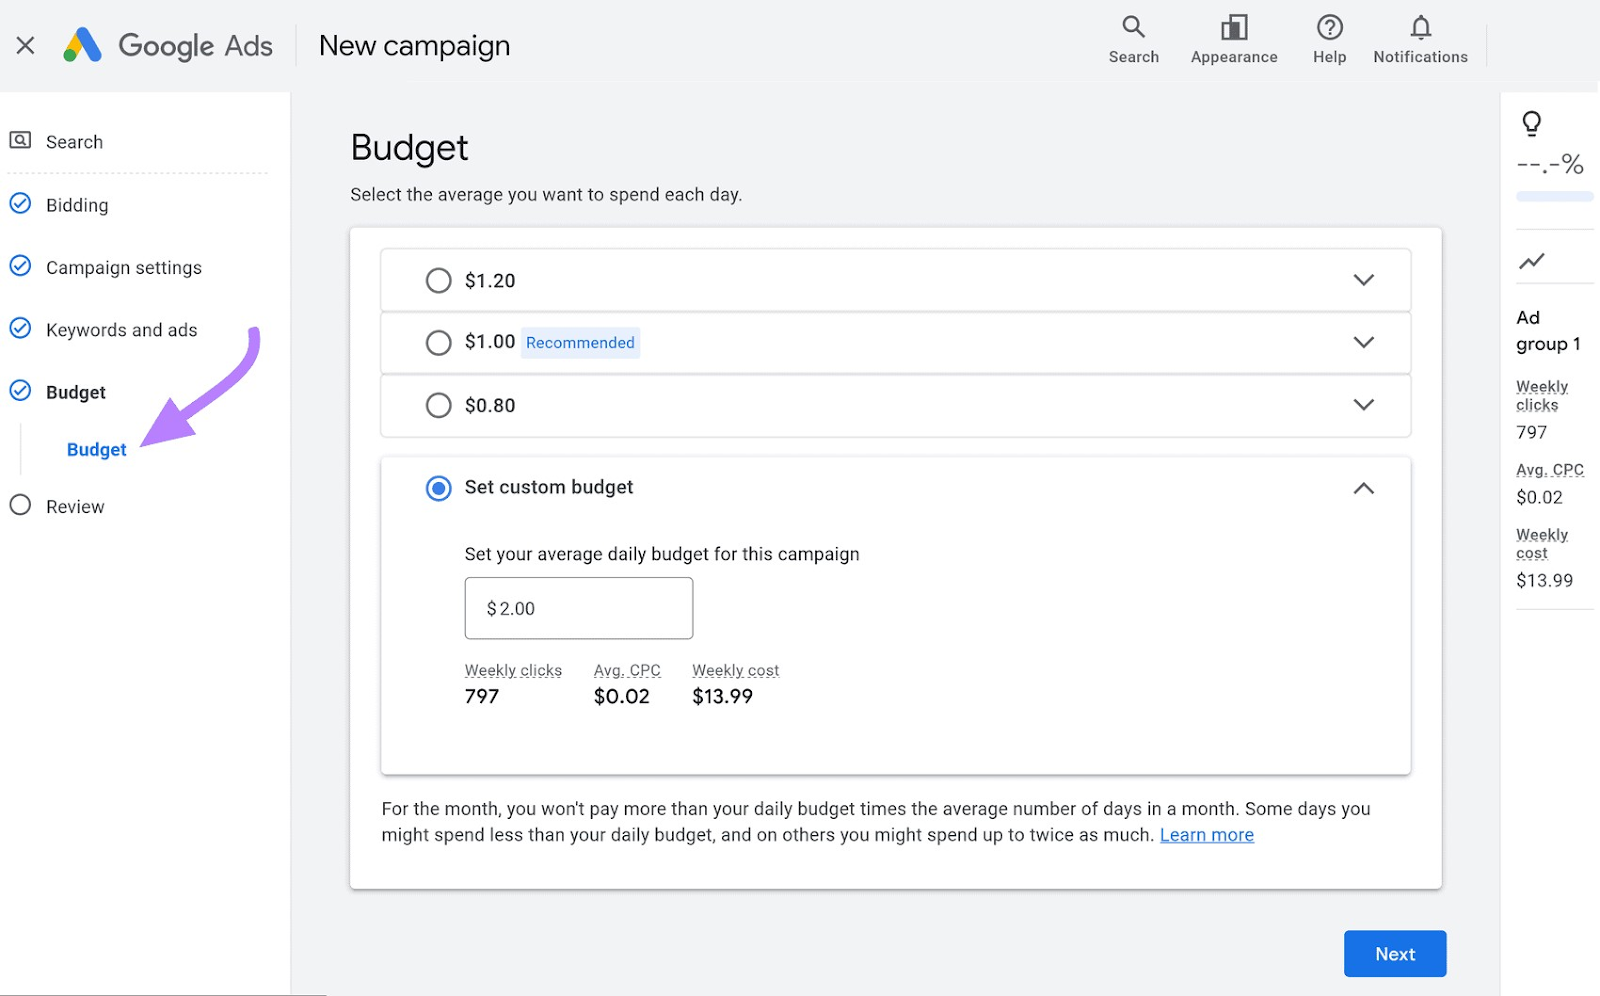Expand the $1.00 budget option details
The width and height of the screenshot is (1600, 996).
(1363, 342)
